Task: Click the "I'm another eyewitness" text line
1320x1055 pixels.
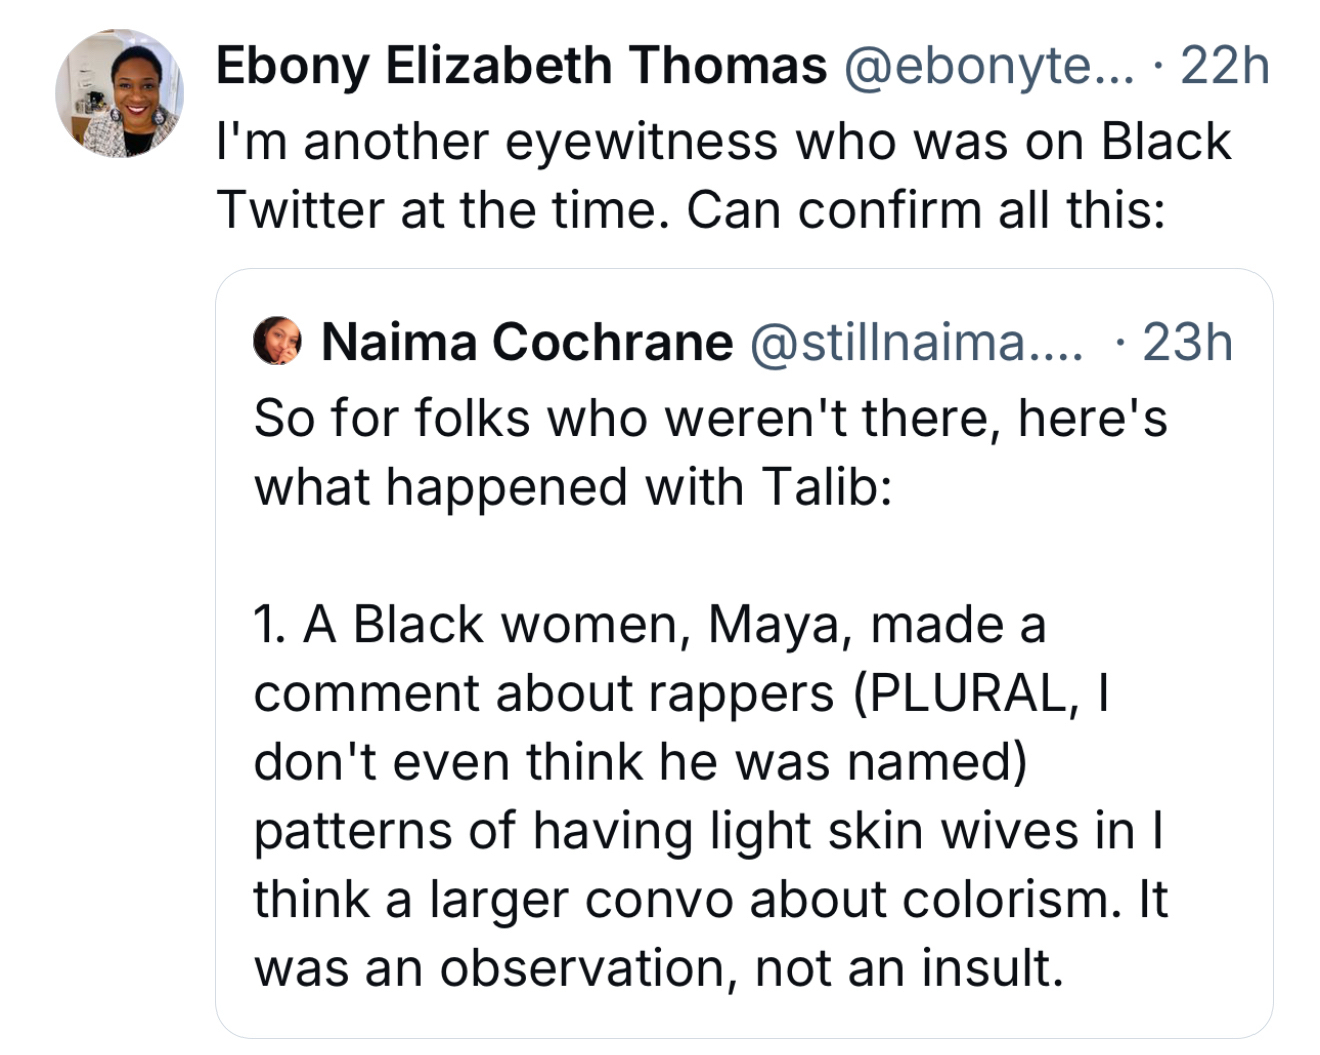Action: (650, 141)
